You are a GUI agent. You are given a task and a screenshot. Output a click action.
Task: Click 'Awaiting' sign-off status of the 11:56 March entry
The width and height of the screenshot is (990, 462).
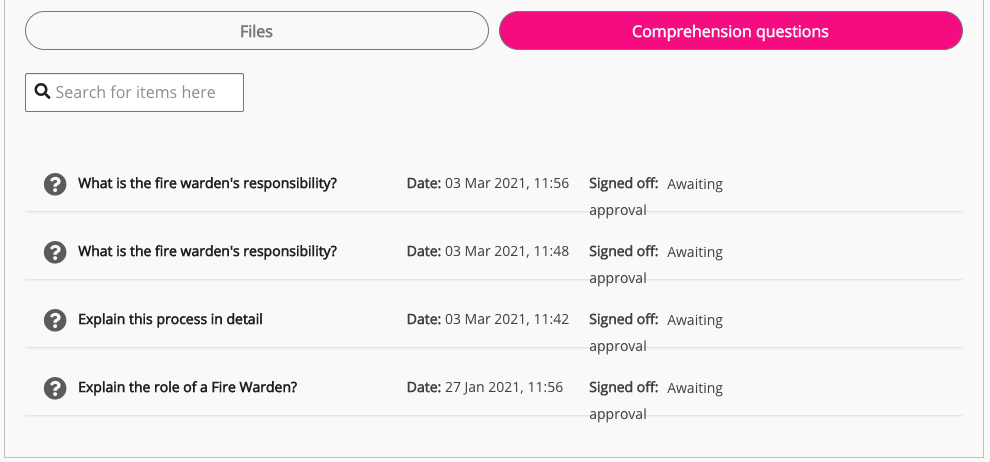click(x=694, y=184)
